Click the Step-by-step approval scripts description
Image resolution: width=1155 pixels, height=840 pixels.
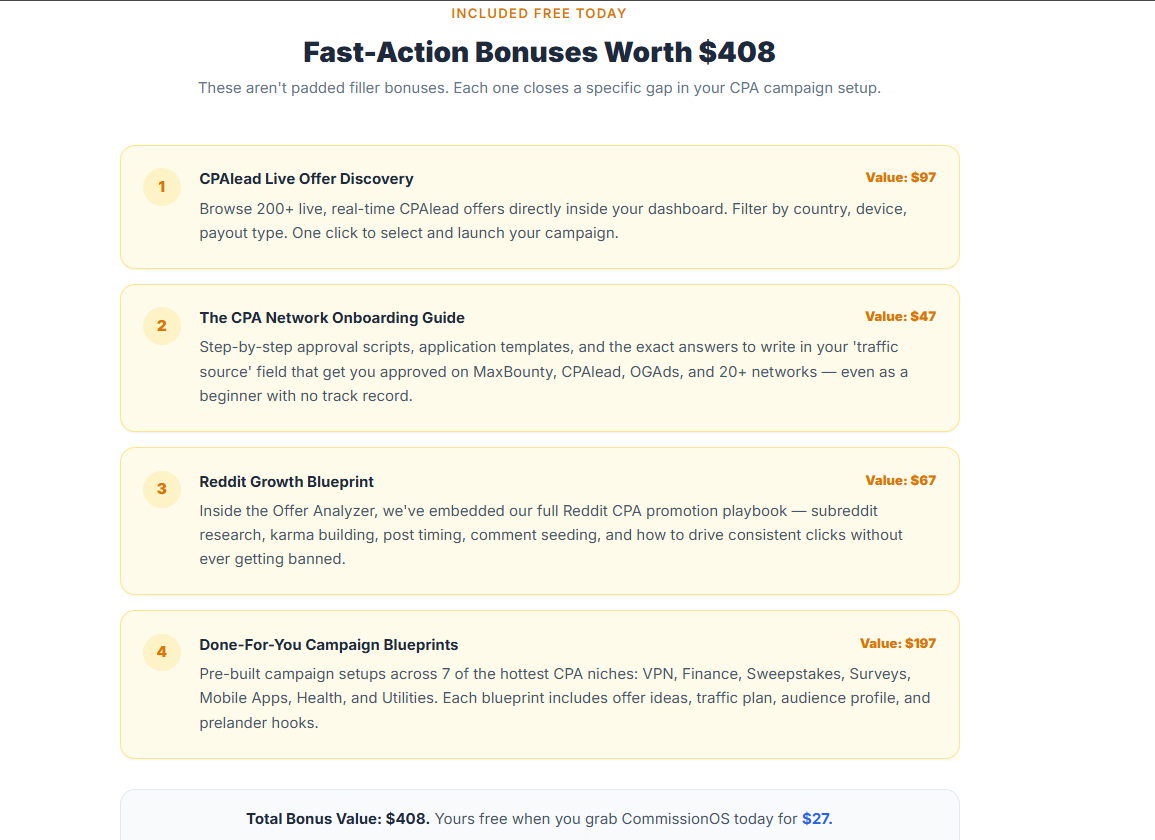click(554, 371)
